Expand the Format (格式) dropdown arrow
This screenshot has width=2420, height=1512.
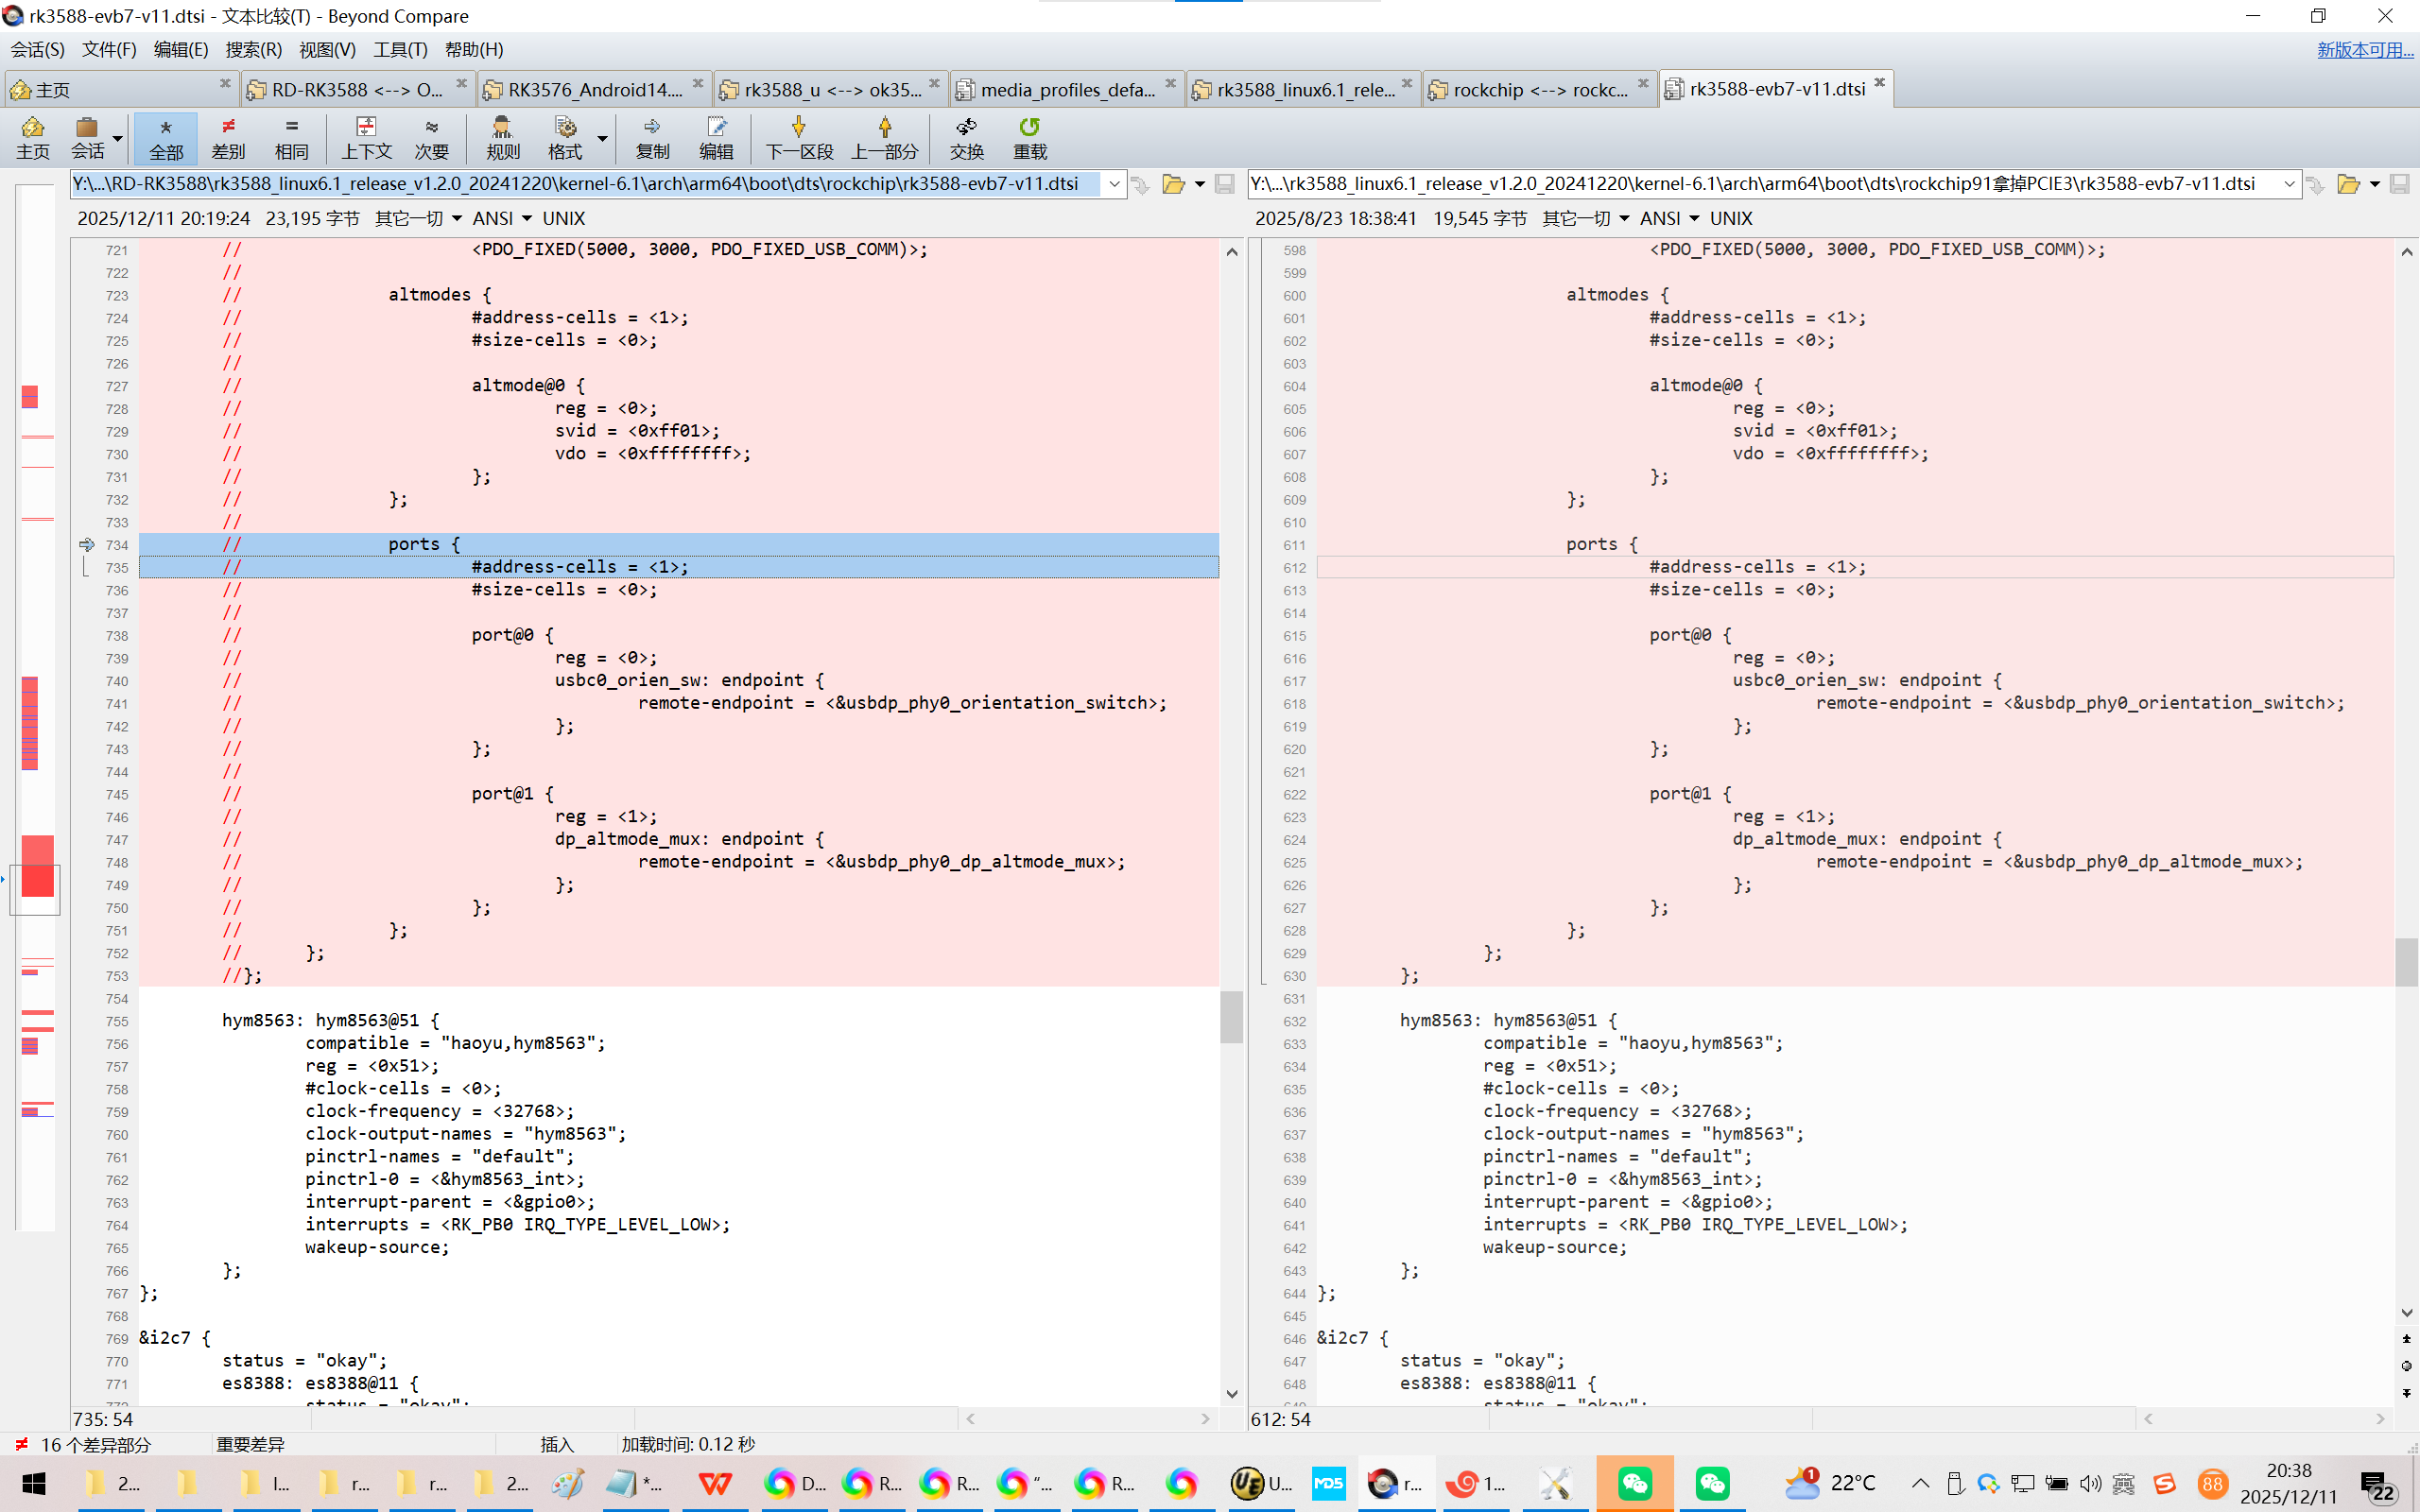(602, 138)
